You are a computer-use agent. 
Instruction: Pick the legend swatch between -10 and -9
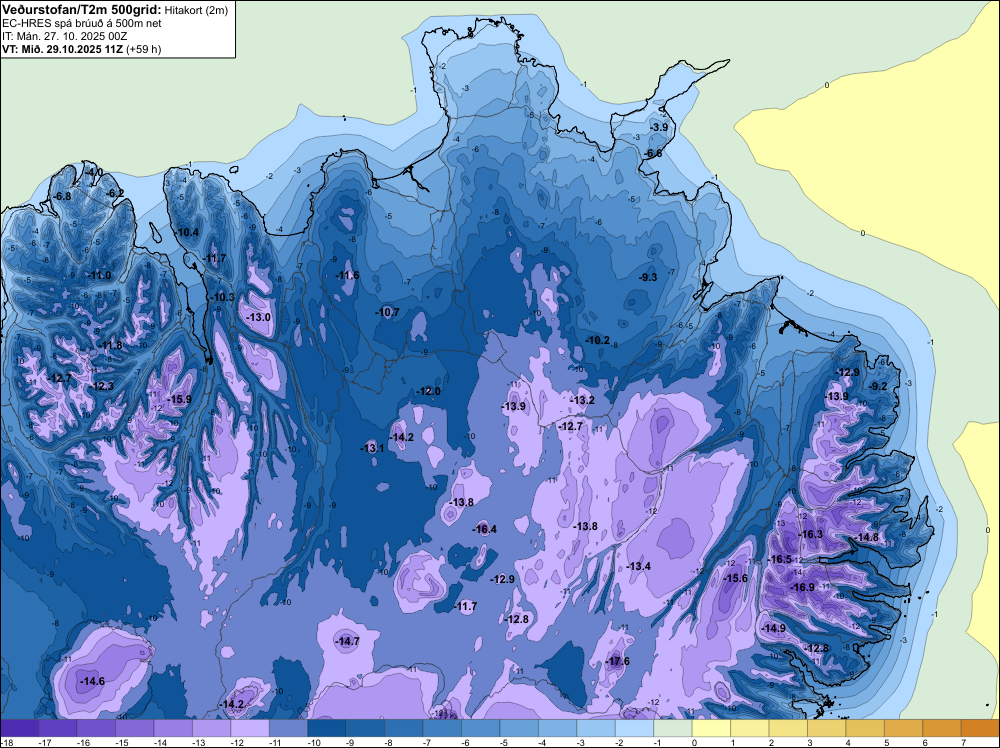pos(327,728)
